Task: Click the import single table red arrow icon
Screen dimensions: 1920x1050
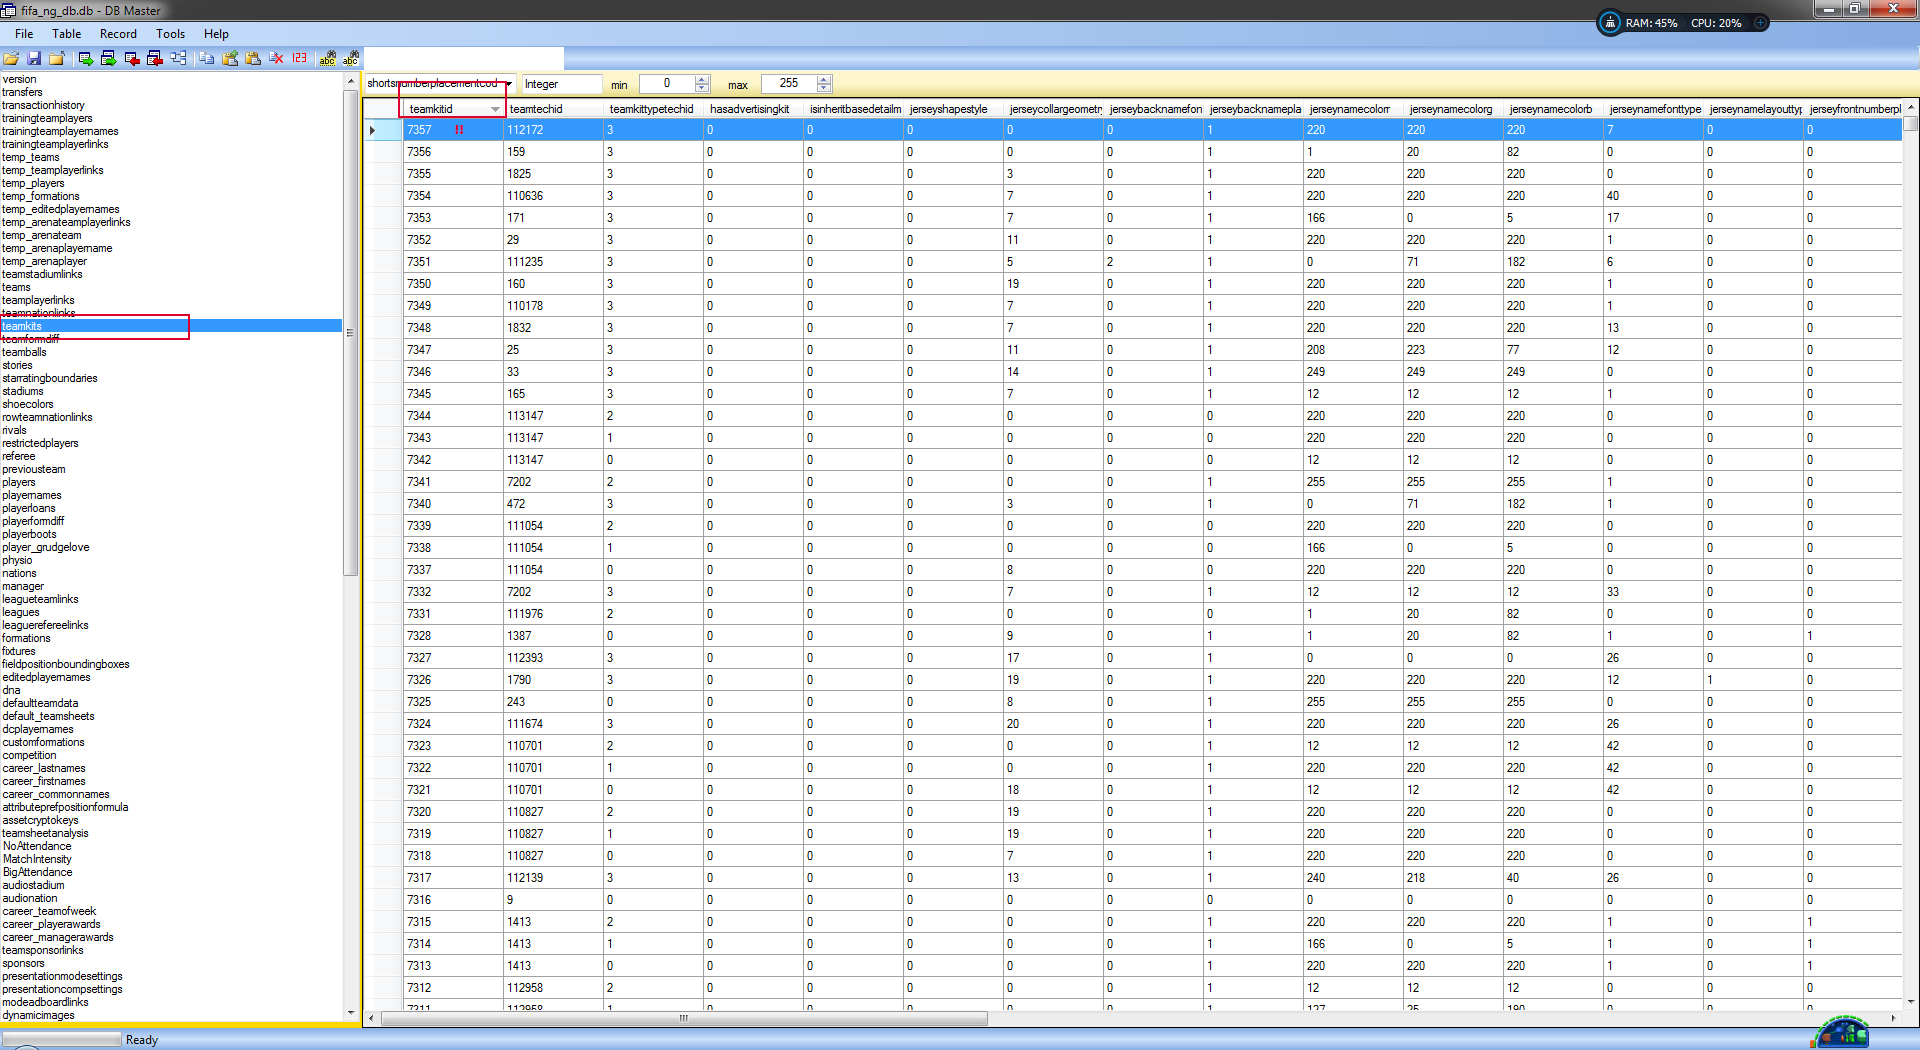Action: pyautogui.click(x=132, y=59)
